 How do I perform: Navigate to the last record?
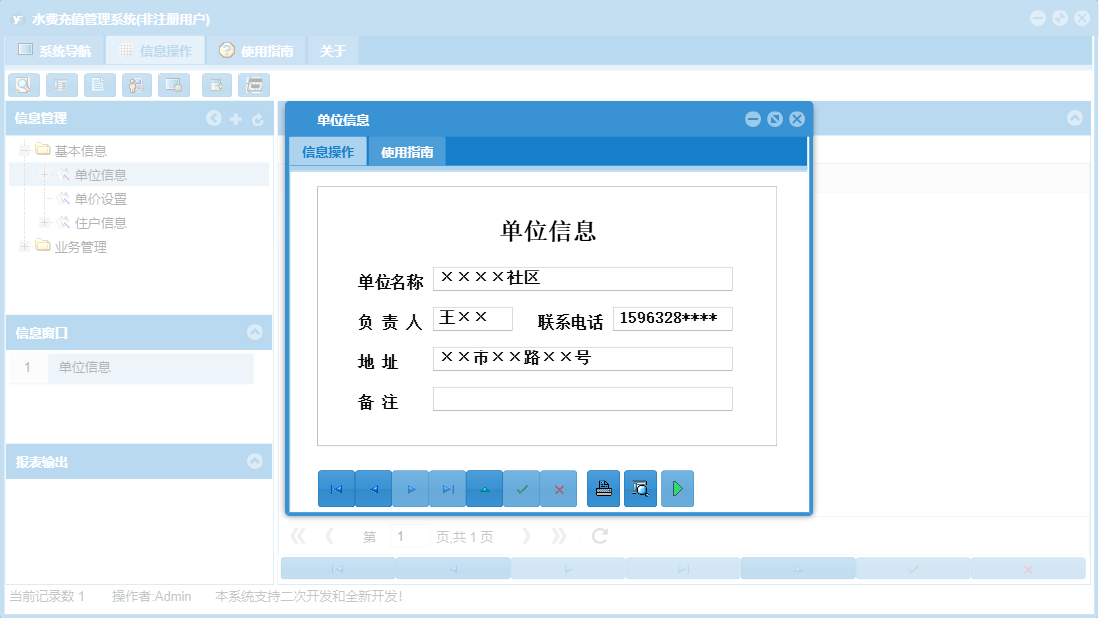(x=447, y=488)
